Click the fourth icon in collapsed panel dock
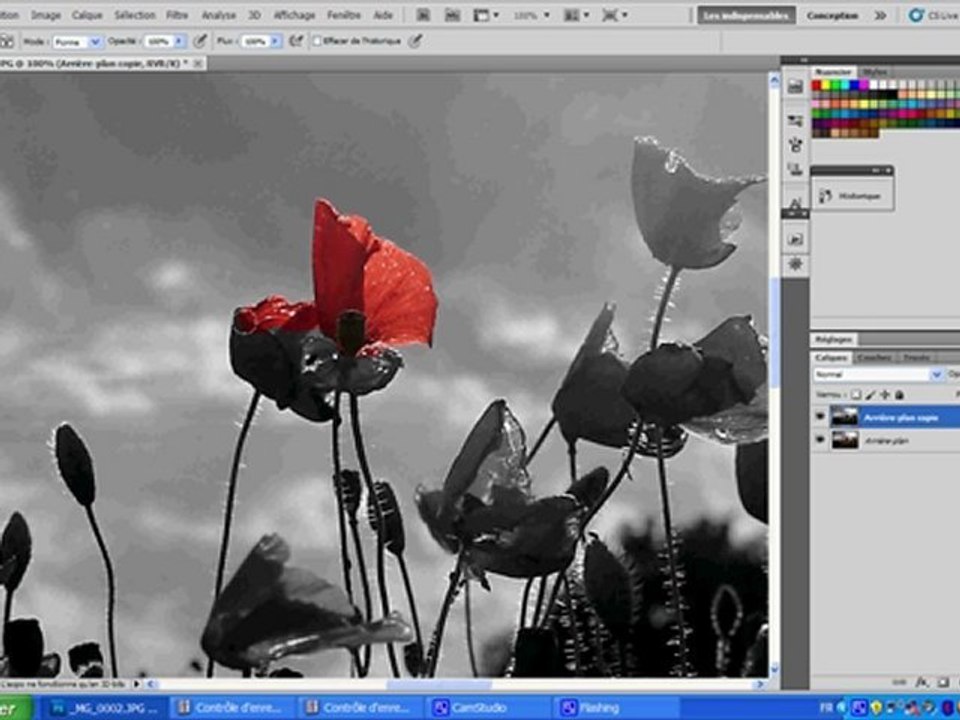The width and height of the screenshot is (960, 720). coord(795,169)
